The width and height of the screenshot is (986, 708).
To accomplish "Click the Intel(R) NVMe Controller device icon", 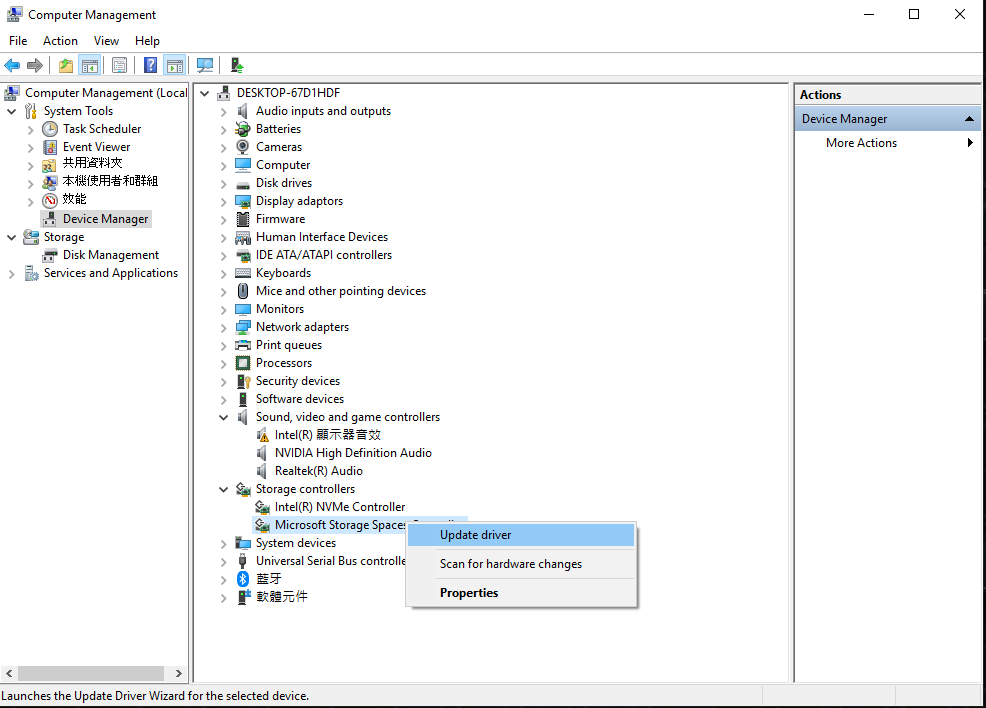I will click(x=262, y=507).
